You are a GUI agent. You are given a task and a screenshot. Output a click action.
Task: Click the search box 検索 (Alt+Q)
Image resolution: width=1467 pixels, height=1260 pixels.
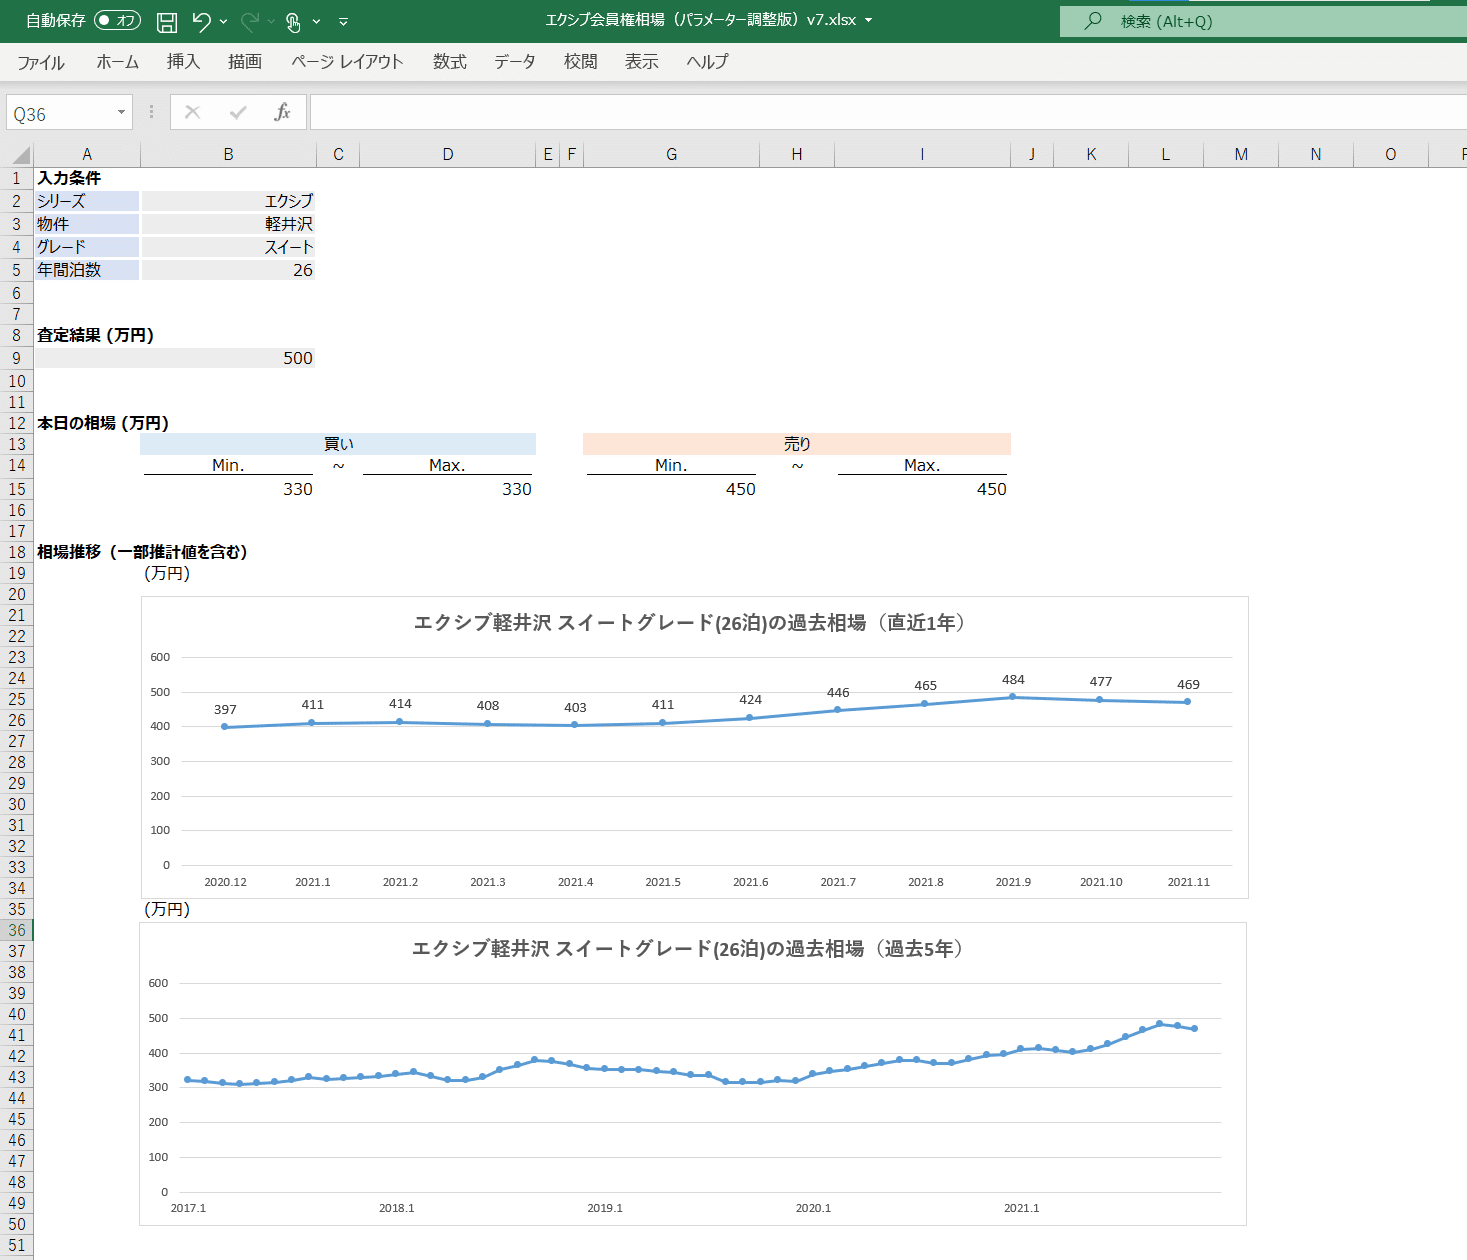click(x=1263, y=21)
